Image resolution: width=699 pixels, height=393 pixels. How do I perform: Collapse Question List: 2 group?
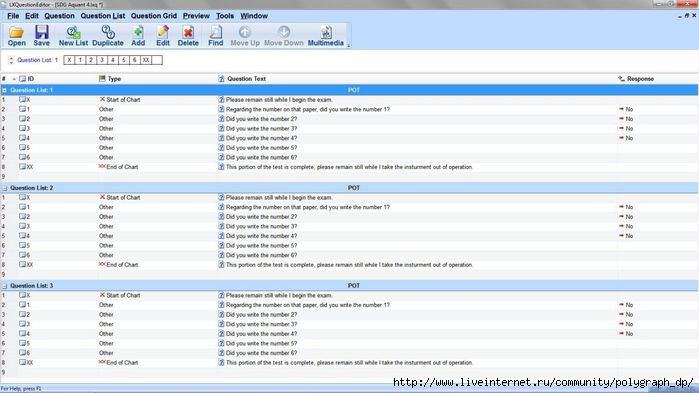4,188
